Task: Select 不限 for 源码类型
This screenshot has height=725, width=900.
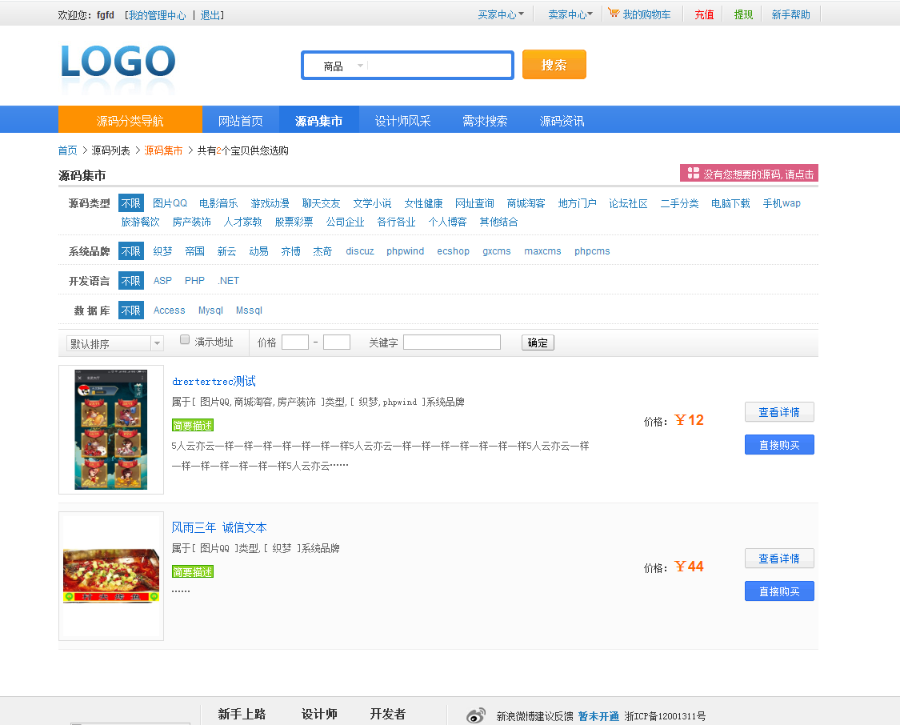Action: point(131,203)
